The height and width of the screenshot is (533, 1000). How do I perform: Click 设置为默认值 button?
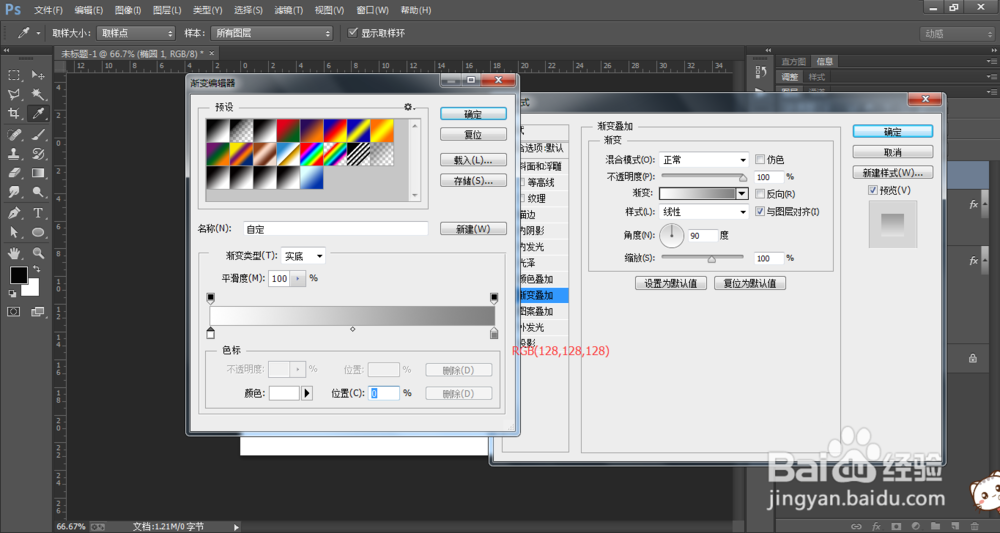click(x=670, y=283)
